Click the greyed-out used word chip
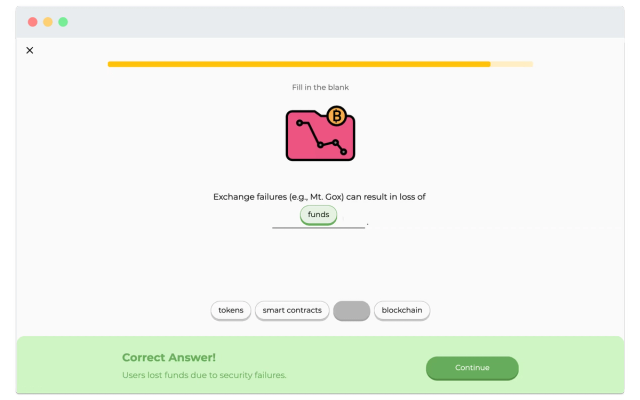 point(351,311)
